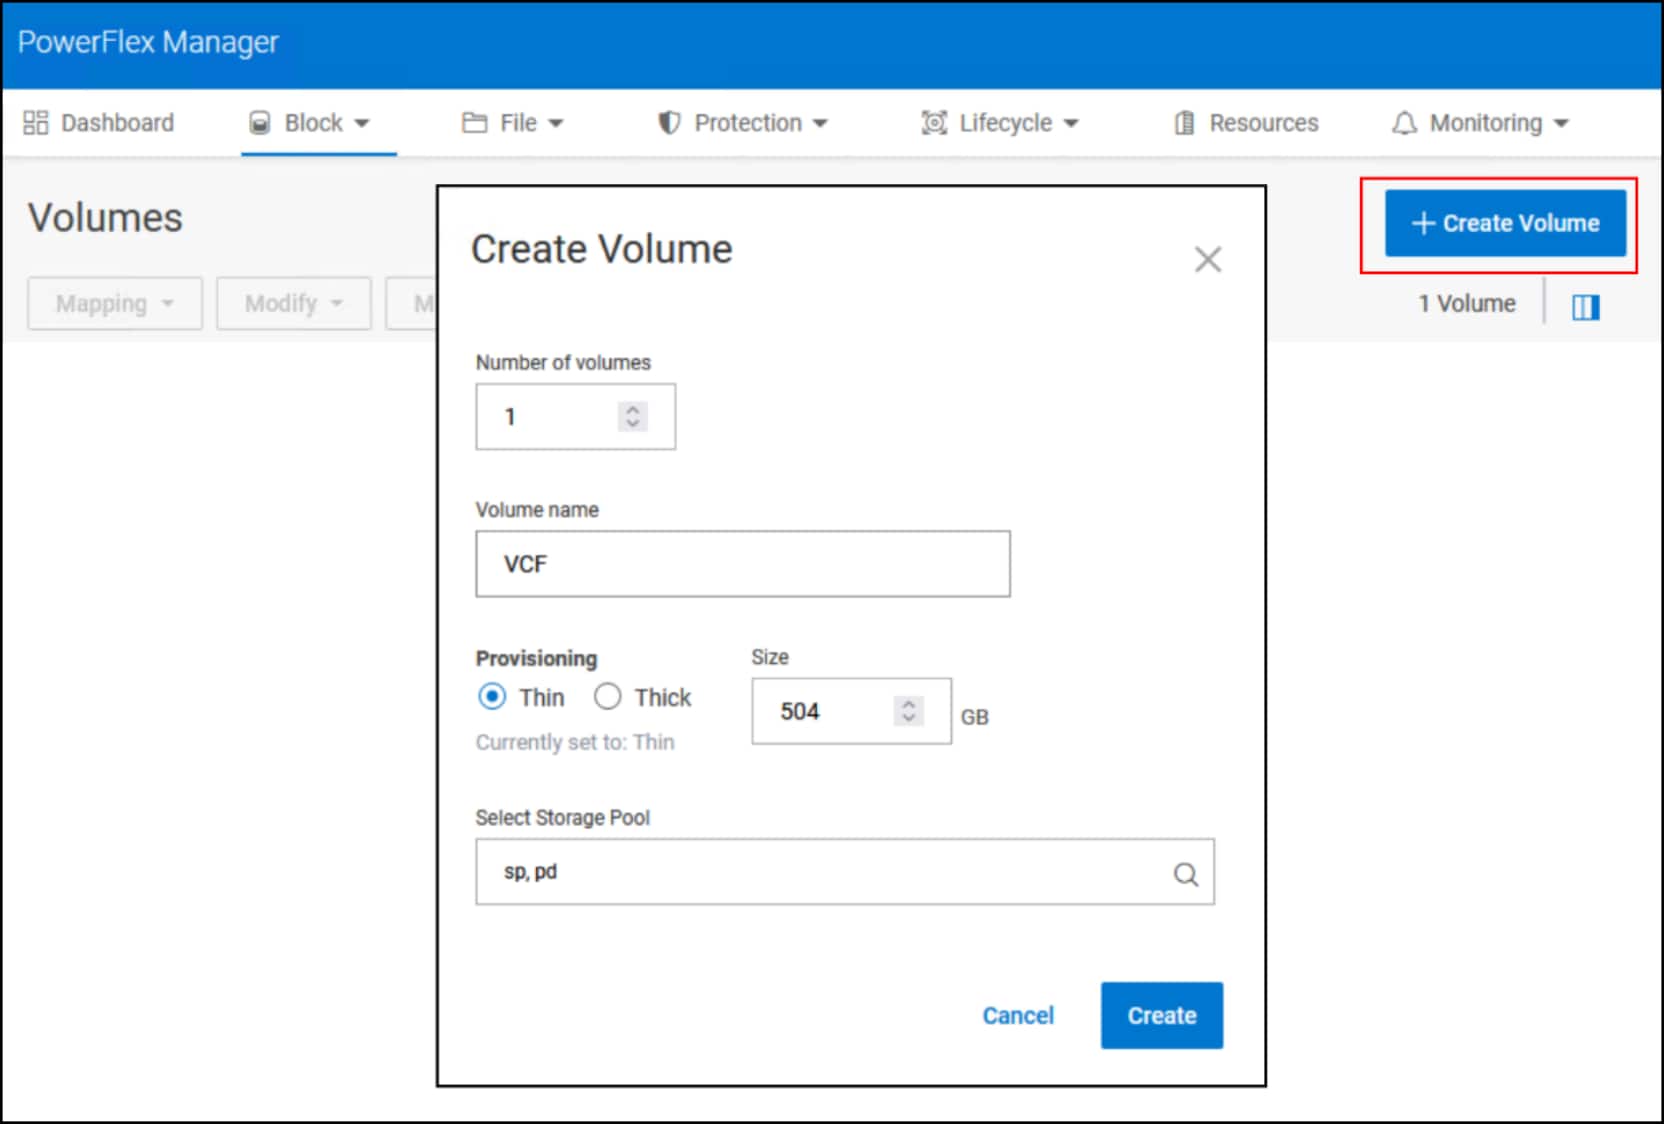Click the PowerFlex Manager title

(x=148, y=42)
